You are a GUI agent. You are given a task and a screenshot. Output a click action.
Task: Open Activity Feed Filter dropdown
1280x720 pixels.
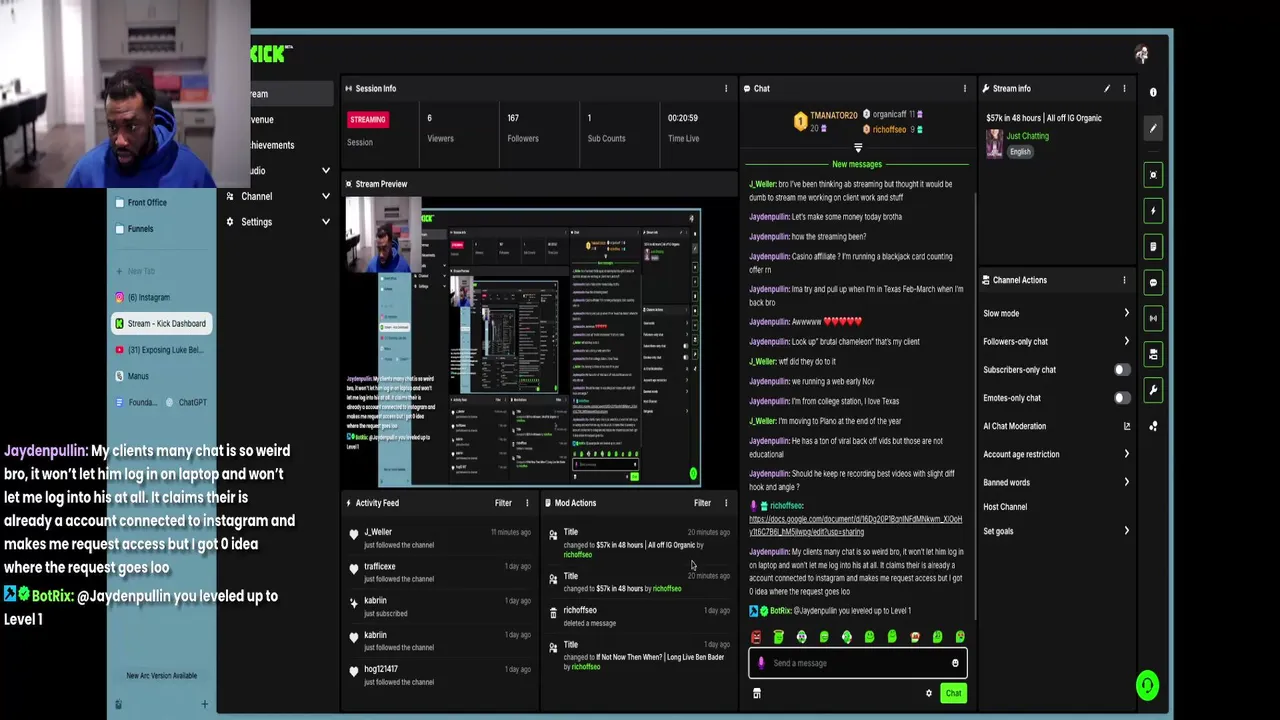pos(503,503)
